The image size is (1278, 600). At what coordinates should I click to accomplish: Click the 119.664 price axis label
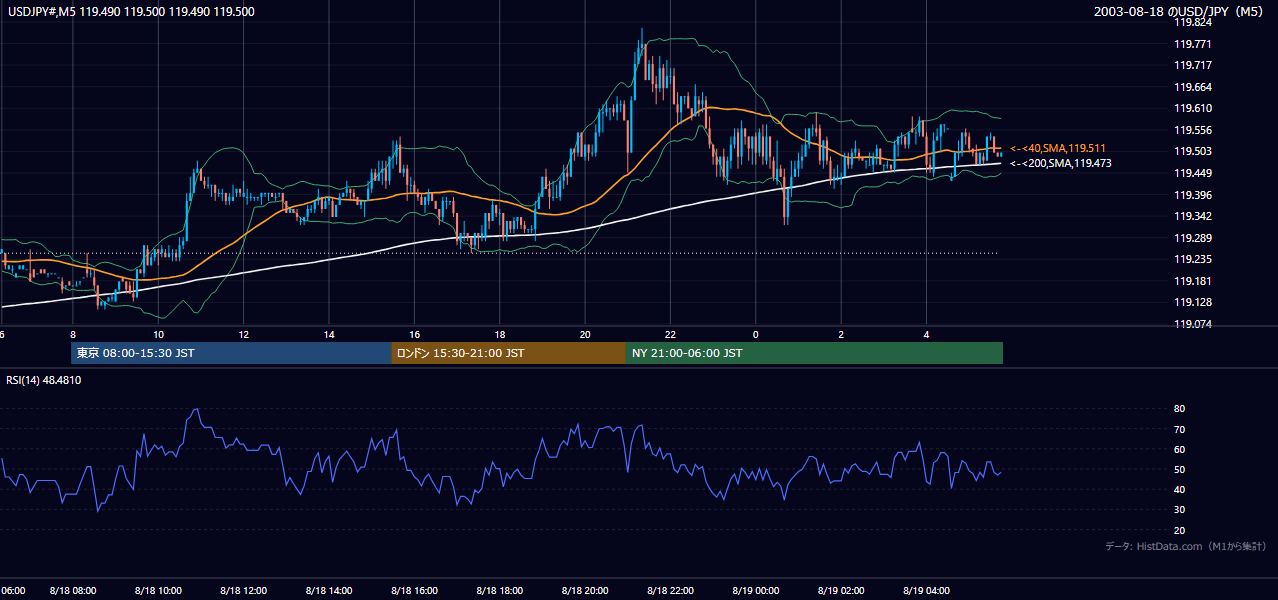(x=1194, y=87)
